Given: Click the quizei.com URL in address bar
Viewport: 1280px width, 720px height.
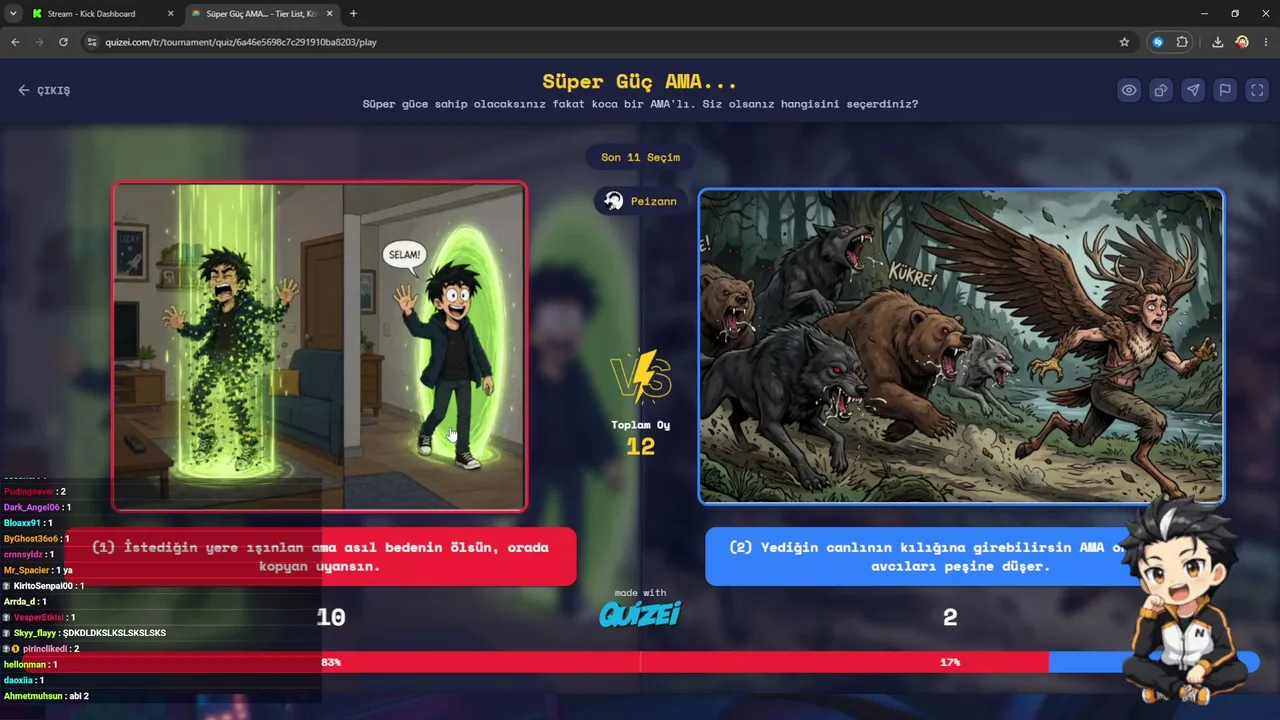Looking at the screenshot, I should click(x=241, y=42).
